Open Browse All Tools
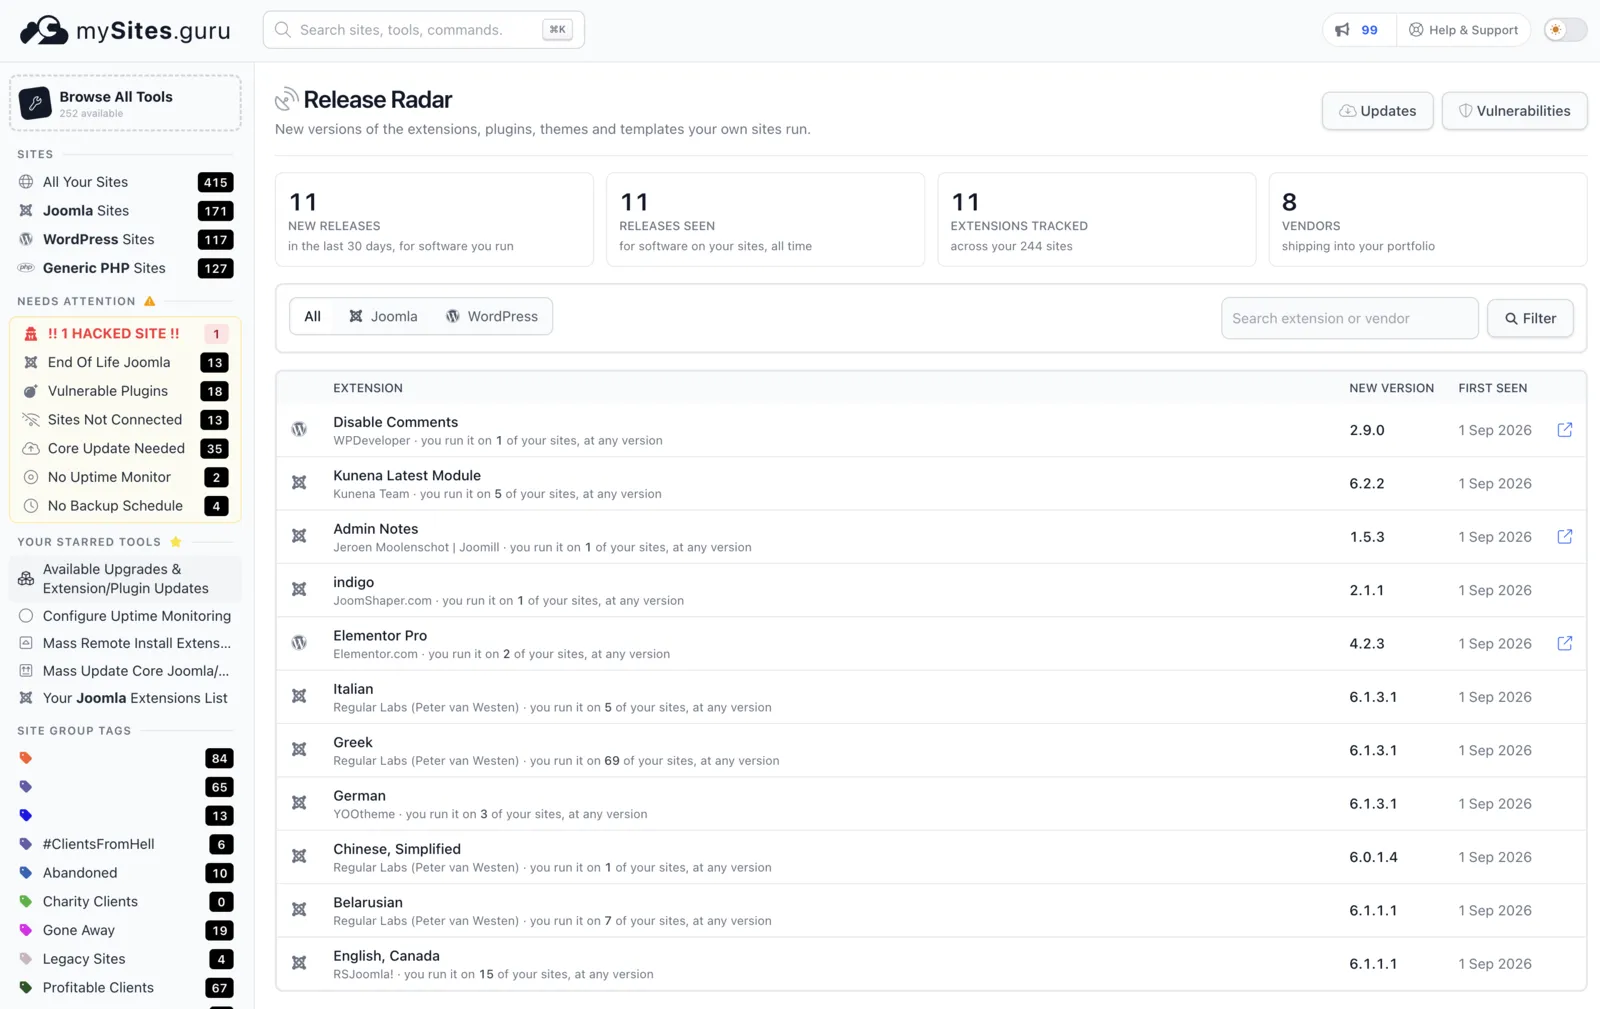This screenshot has height=1009, width=1600. 125,103
